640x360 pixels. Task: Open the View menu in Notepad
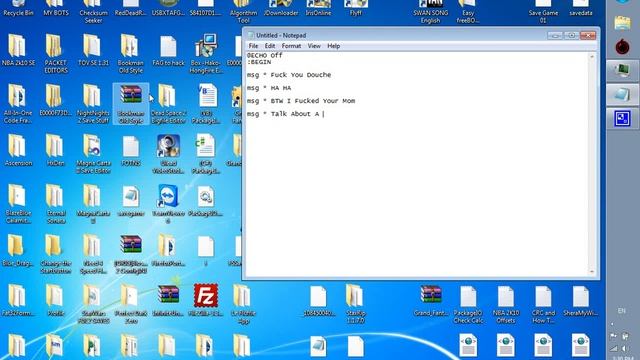314,46
